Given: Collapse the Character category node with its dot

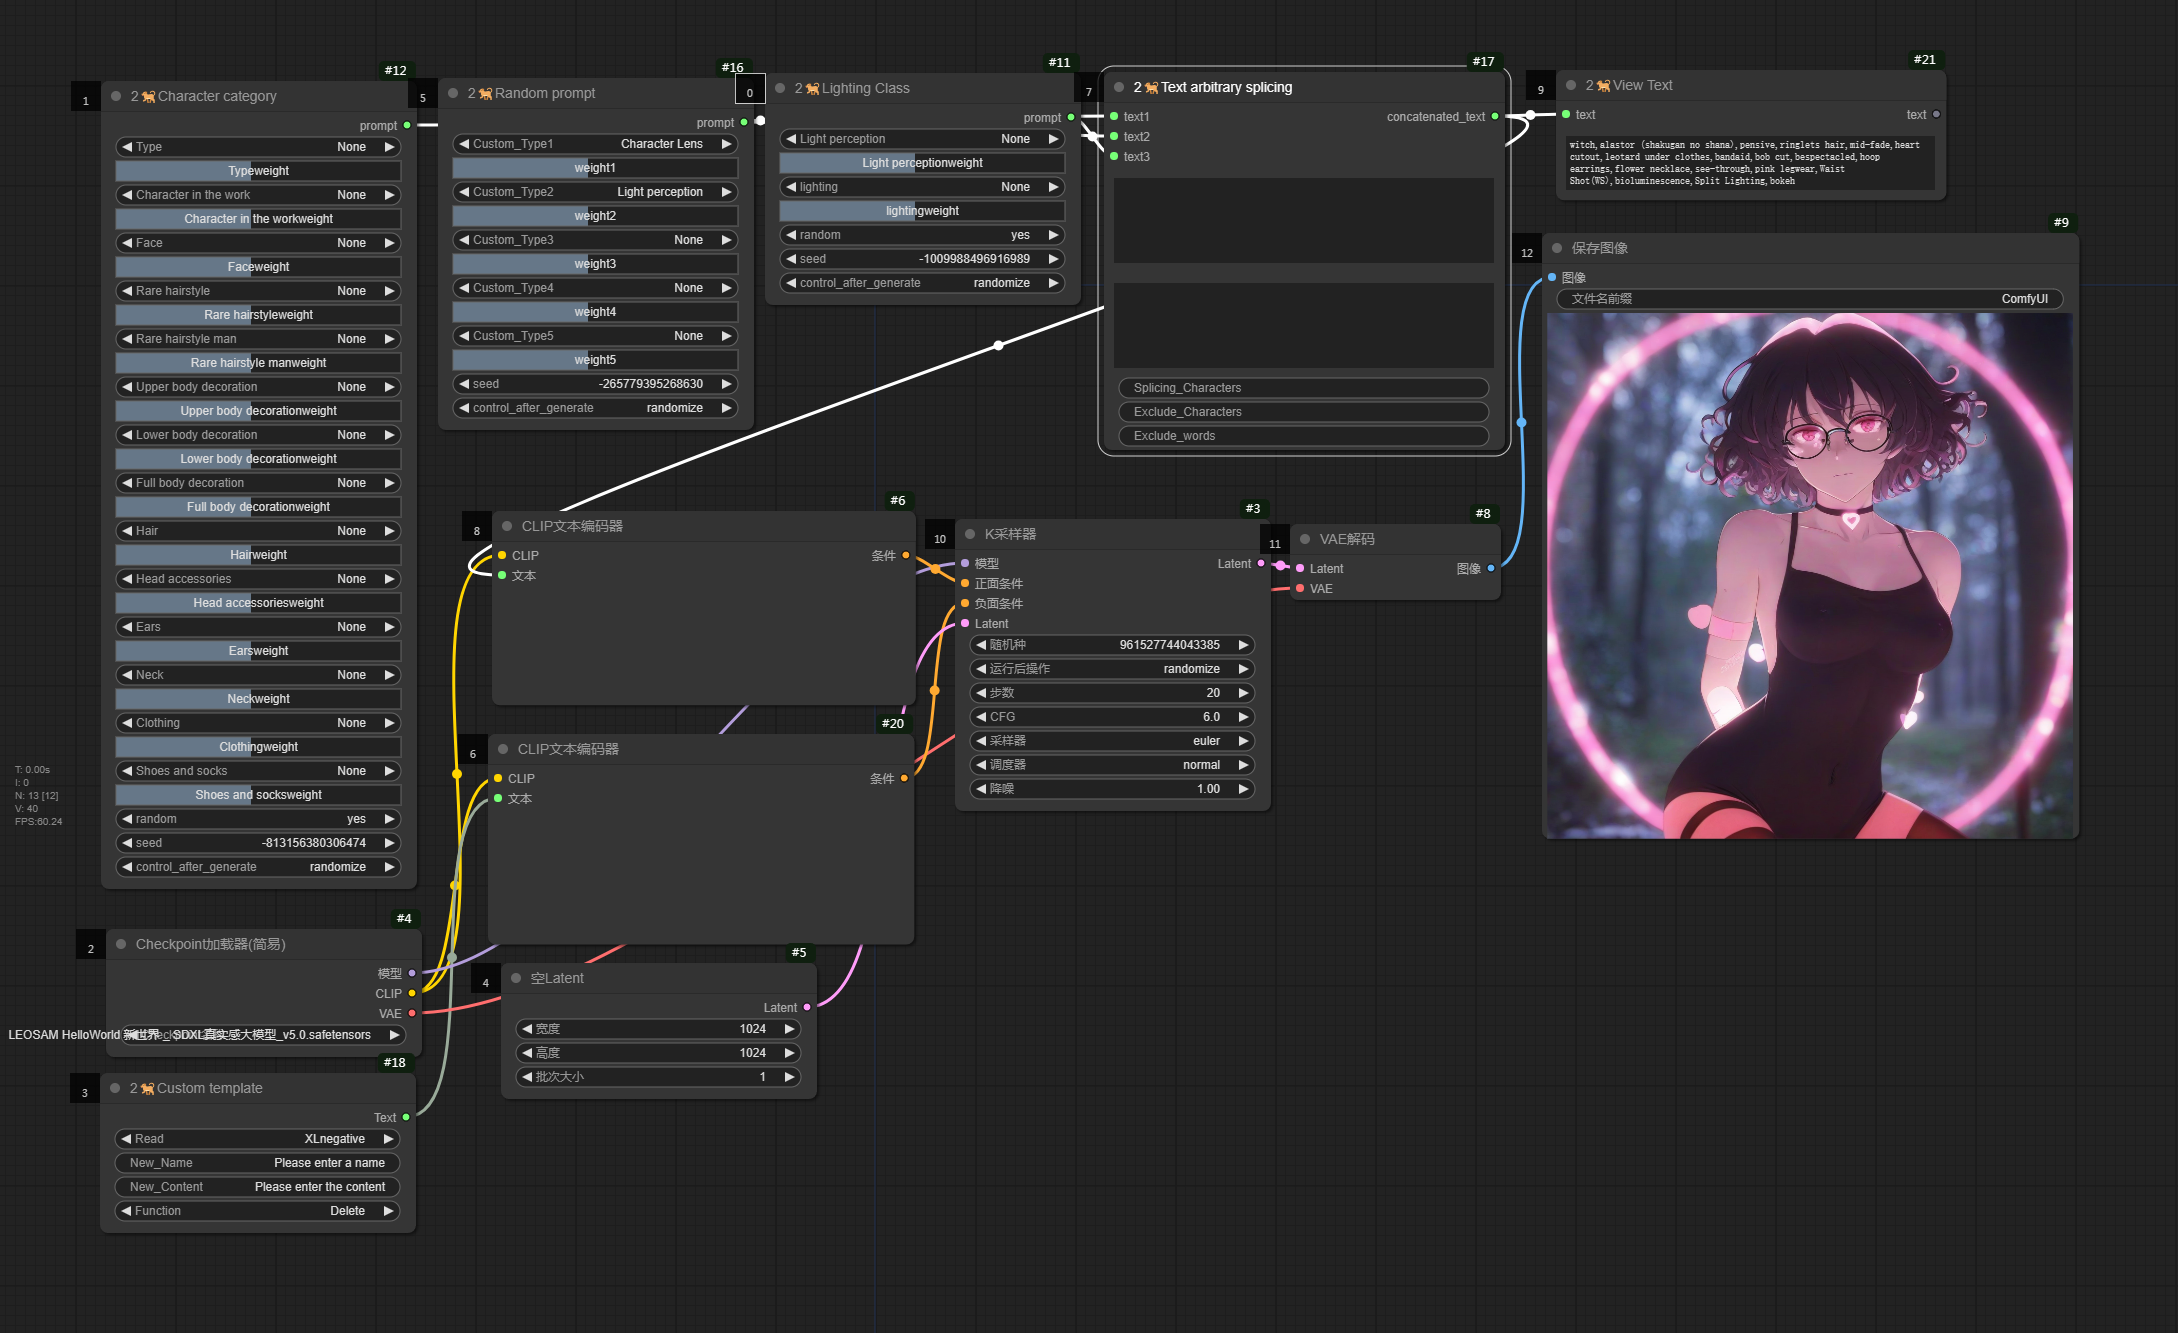Looking at the screenshot, I should point(117,96).
